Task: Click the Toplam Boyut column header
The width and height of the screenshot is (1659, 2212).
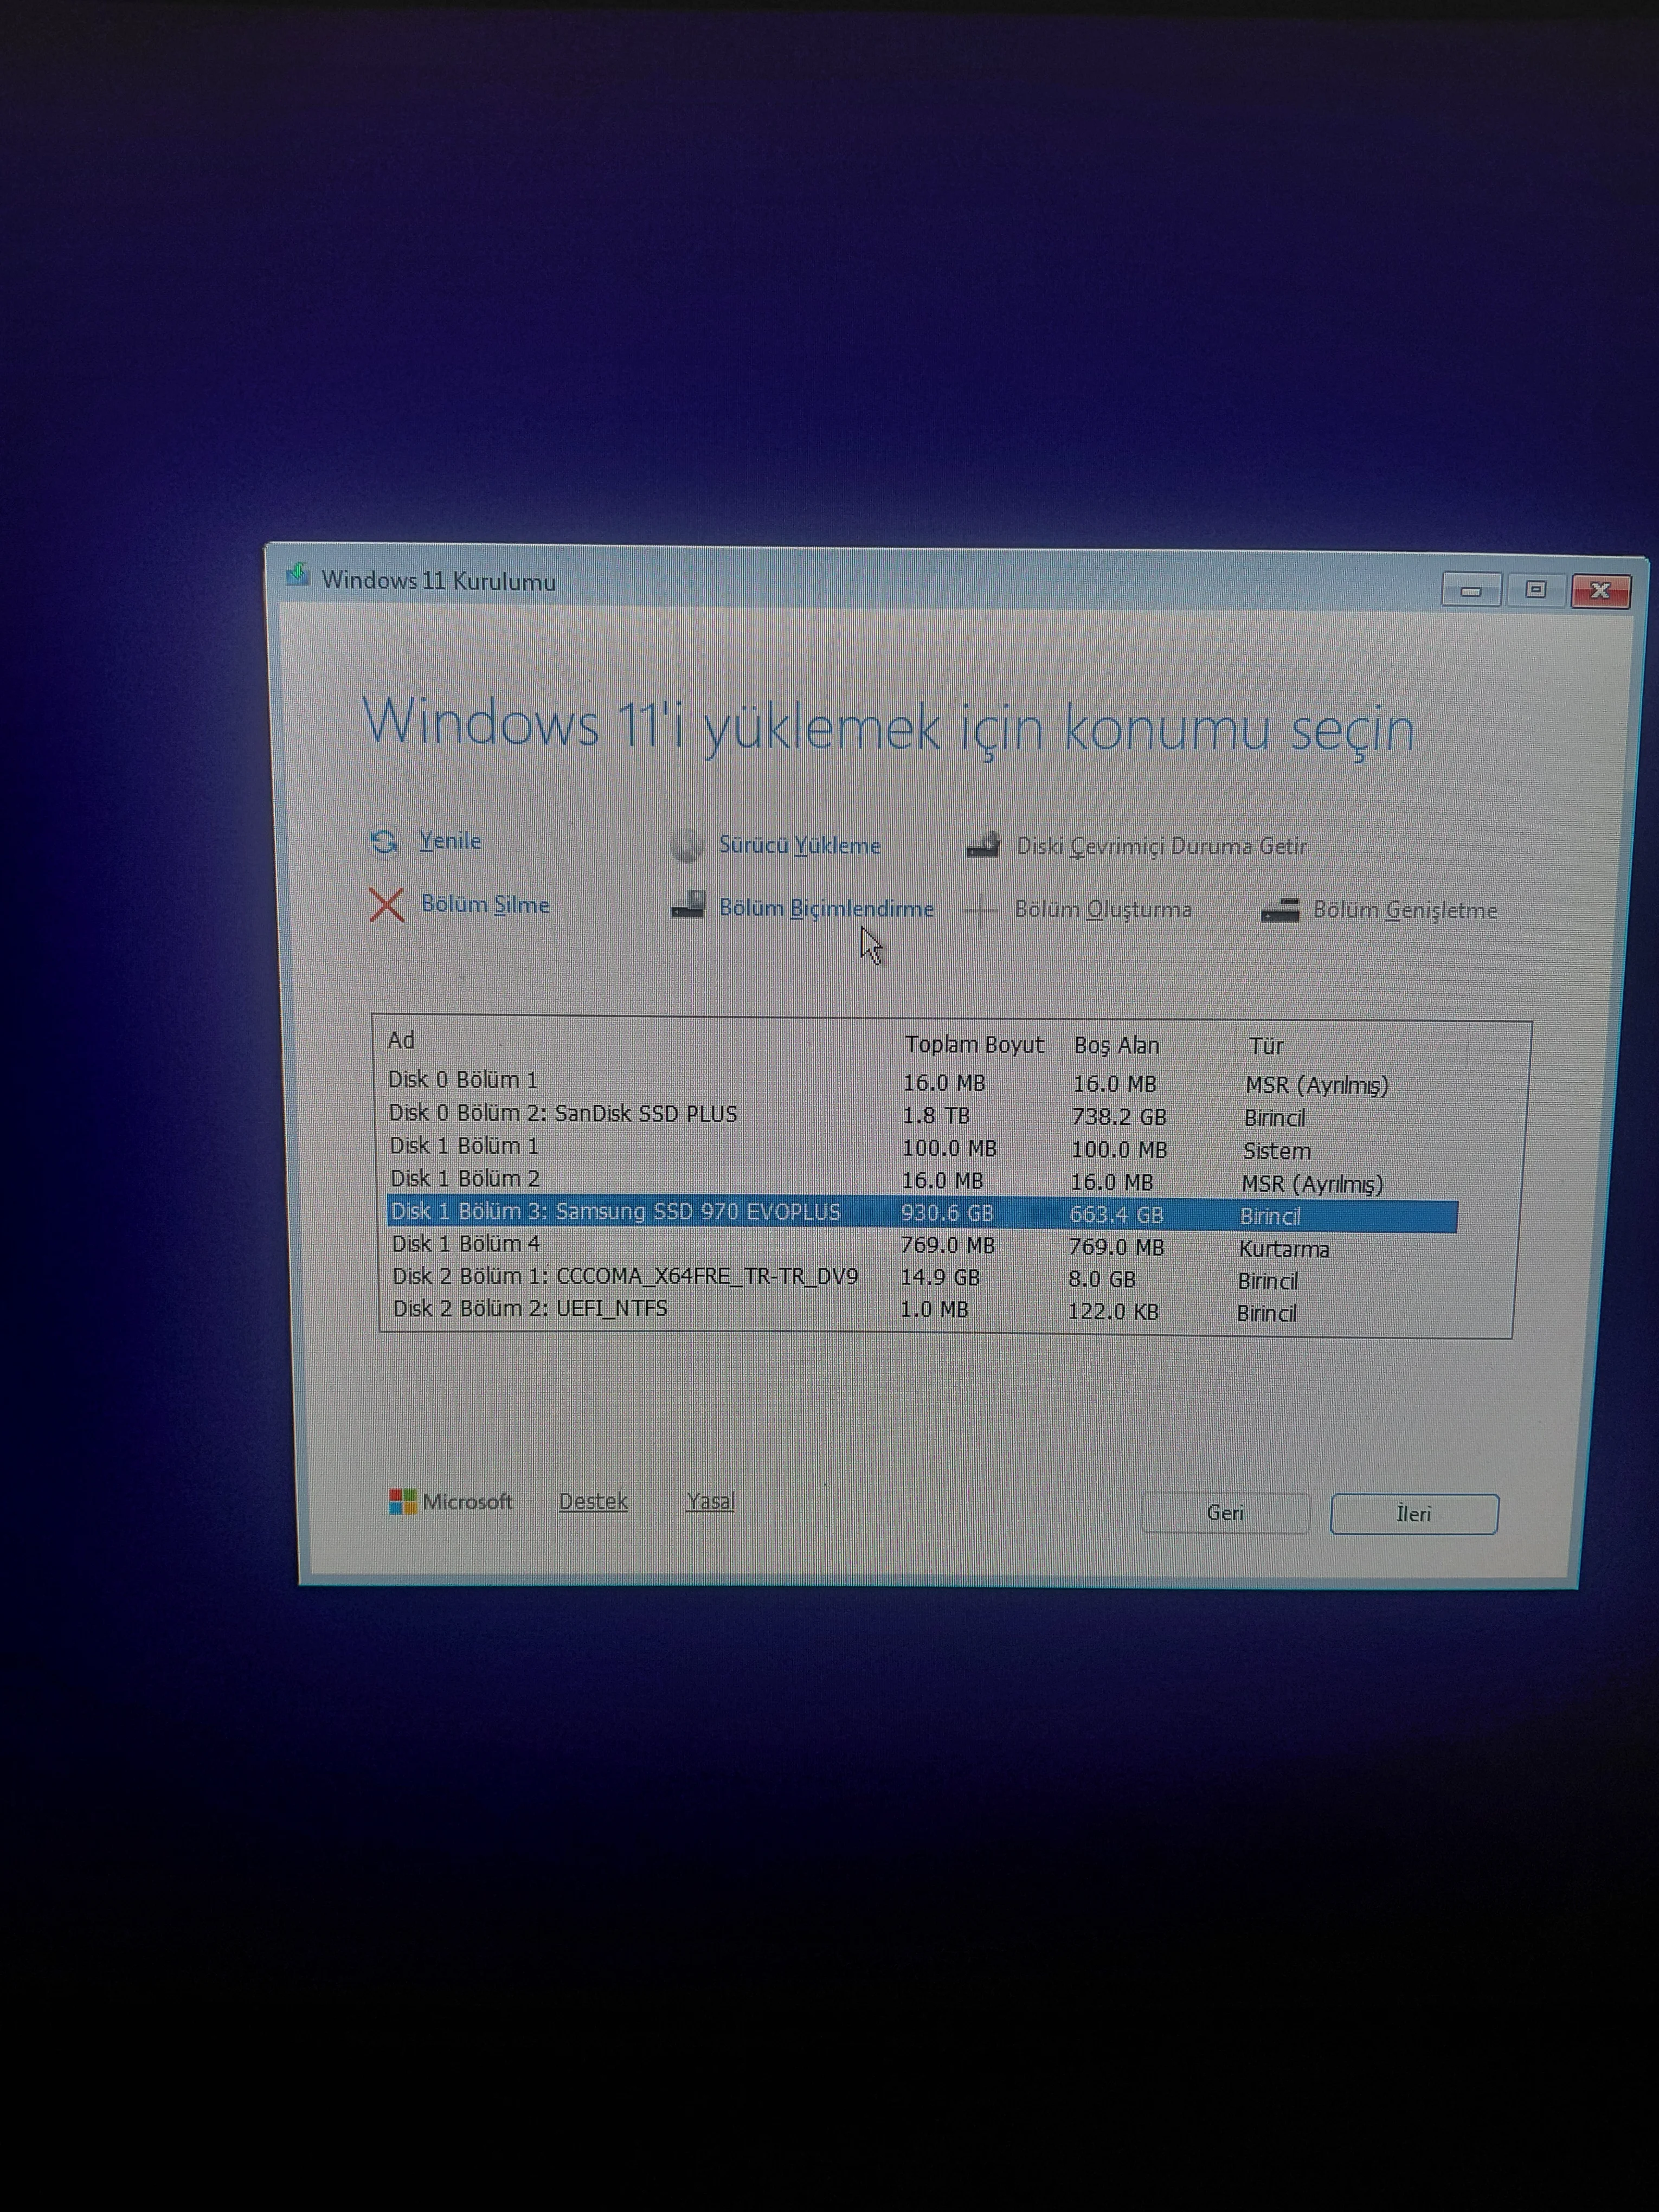Action: [x=974, y=1045]
